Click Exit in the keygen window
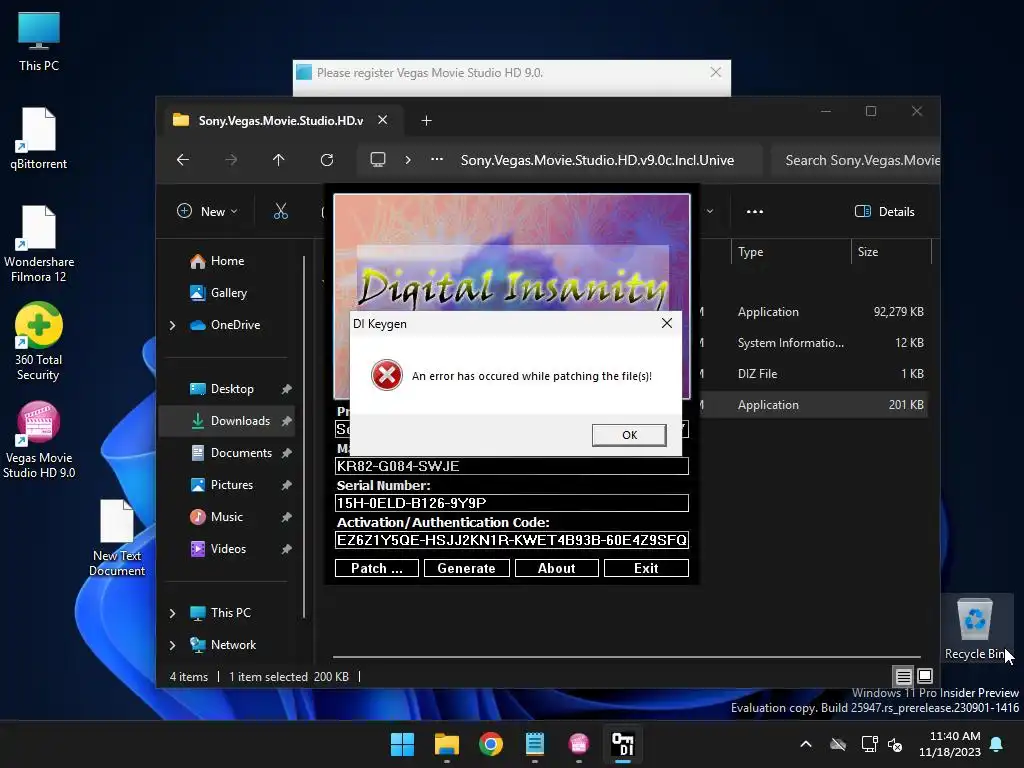The image size is (1024, 768). (646, 568)
